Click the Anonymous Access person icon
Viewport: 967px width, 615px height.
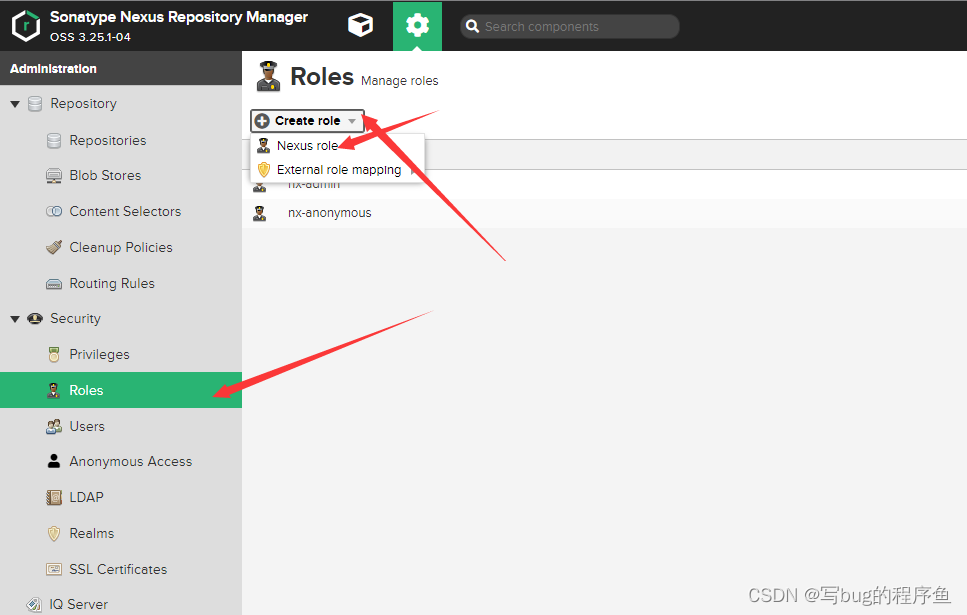point(54,461)
